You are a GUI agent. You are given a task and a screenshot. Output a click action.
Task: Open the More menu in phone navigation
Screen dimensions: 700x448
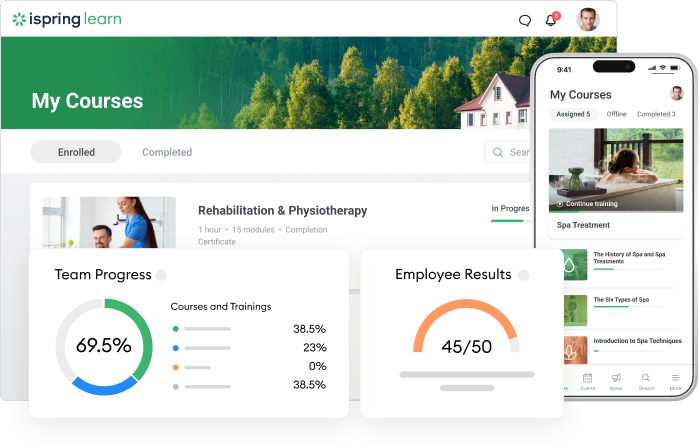coord(675,381)
